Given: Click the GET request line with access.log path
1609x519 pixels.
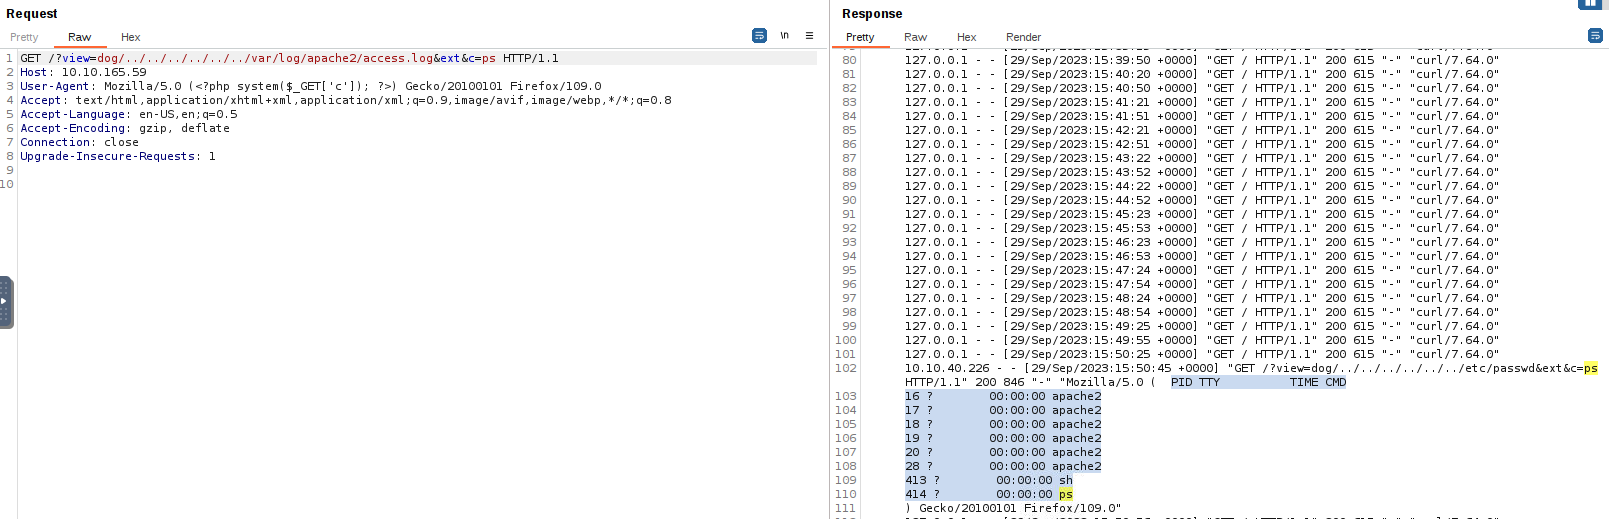Looking at the screenshot, I should [x=289, y=58].
